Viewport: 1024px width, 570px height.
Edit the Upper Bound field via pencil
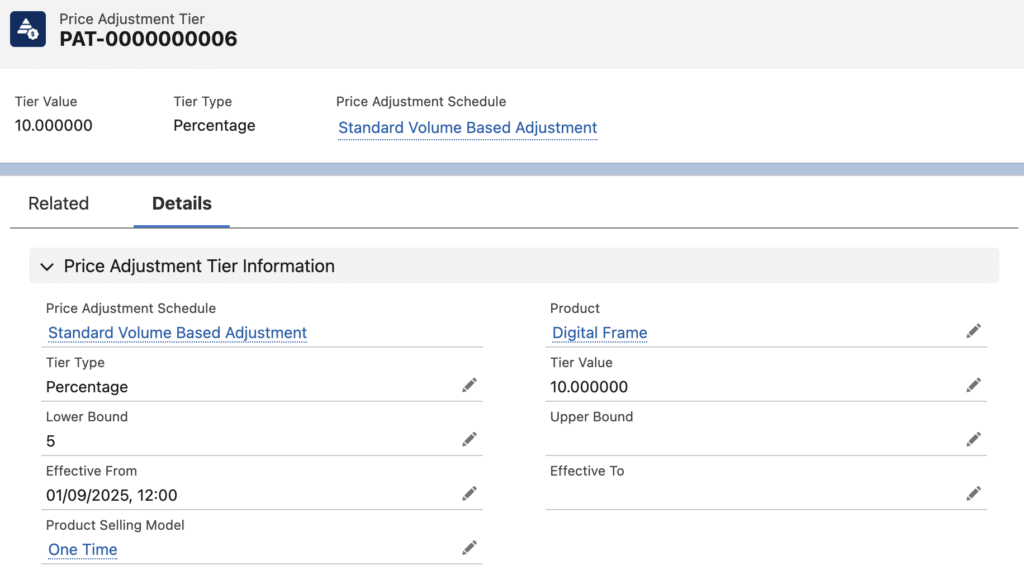pos(973,439)
